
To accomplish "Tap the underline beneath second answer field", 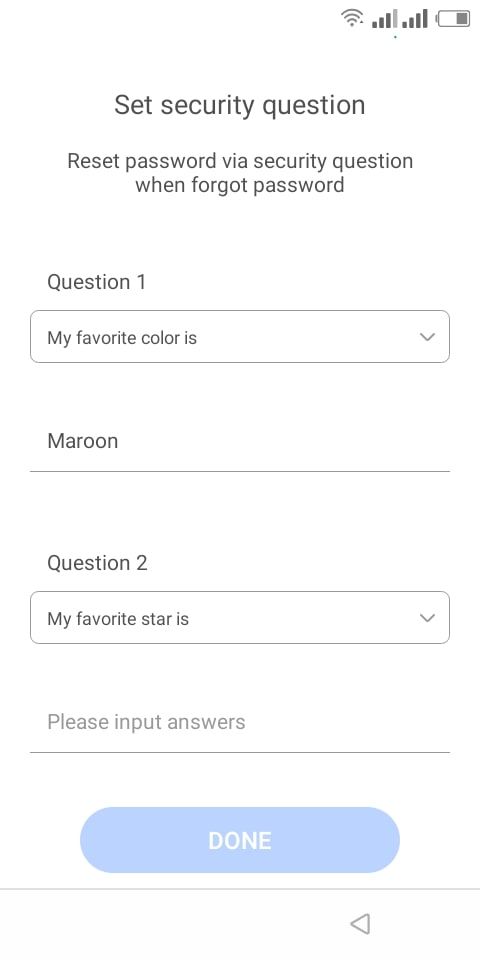I will pos(240,752).
